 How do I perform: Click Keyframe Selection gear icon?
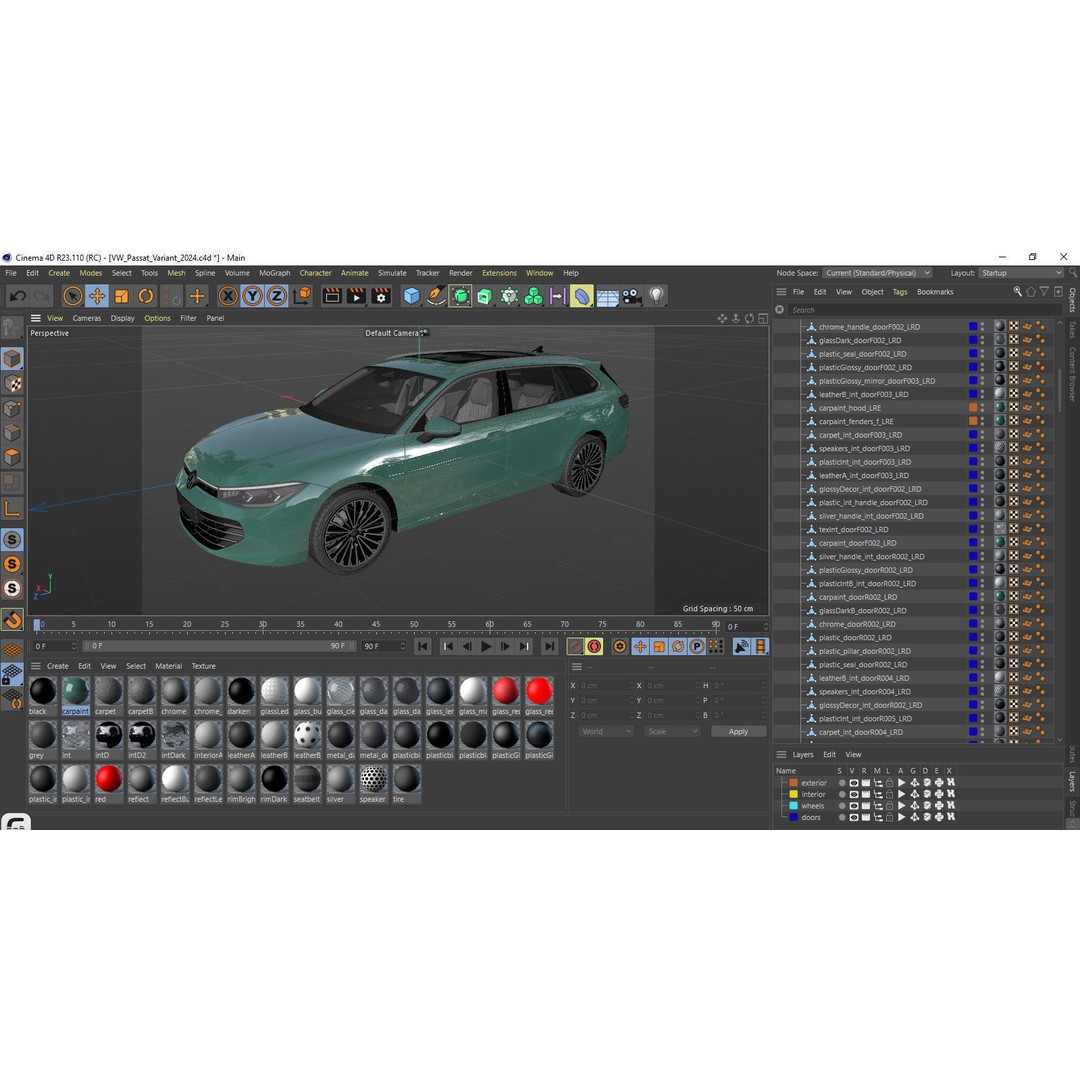pyautogui.click(x=620, y=646)
